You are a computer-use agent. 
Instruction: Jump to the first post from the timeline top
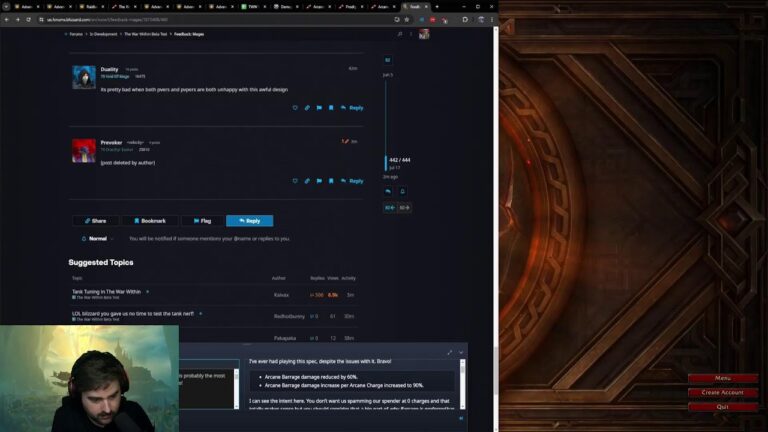(x=387, y=75)
